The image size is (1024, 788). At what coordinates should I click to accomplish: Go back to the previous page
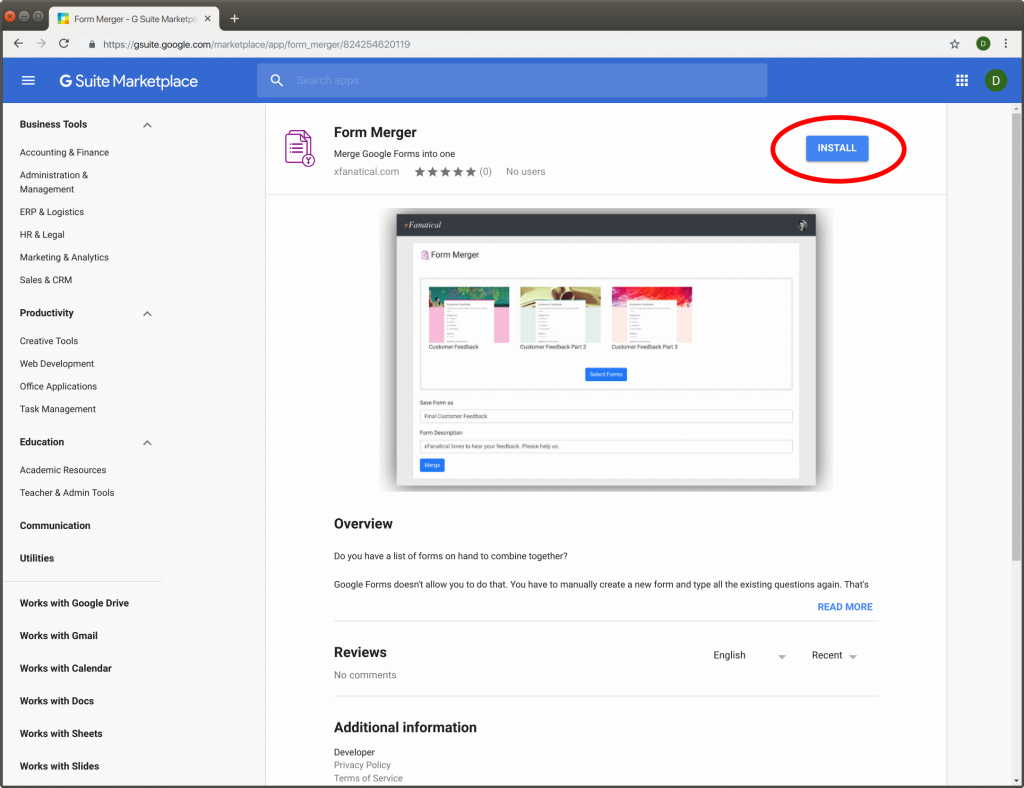pyautogui.click(x=18, y=44)
